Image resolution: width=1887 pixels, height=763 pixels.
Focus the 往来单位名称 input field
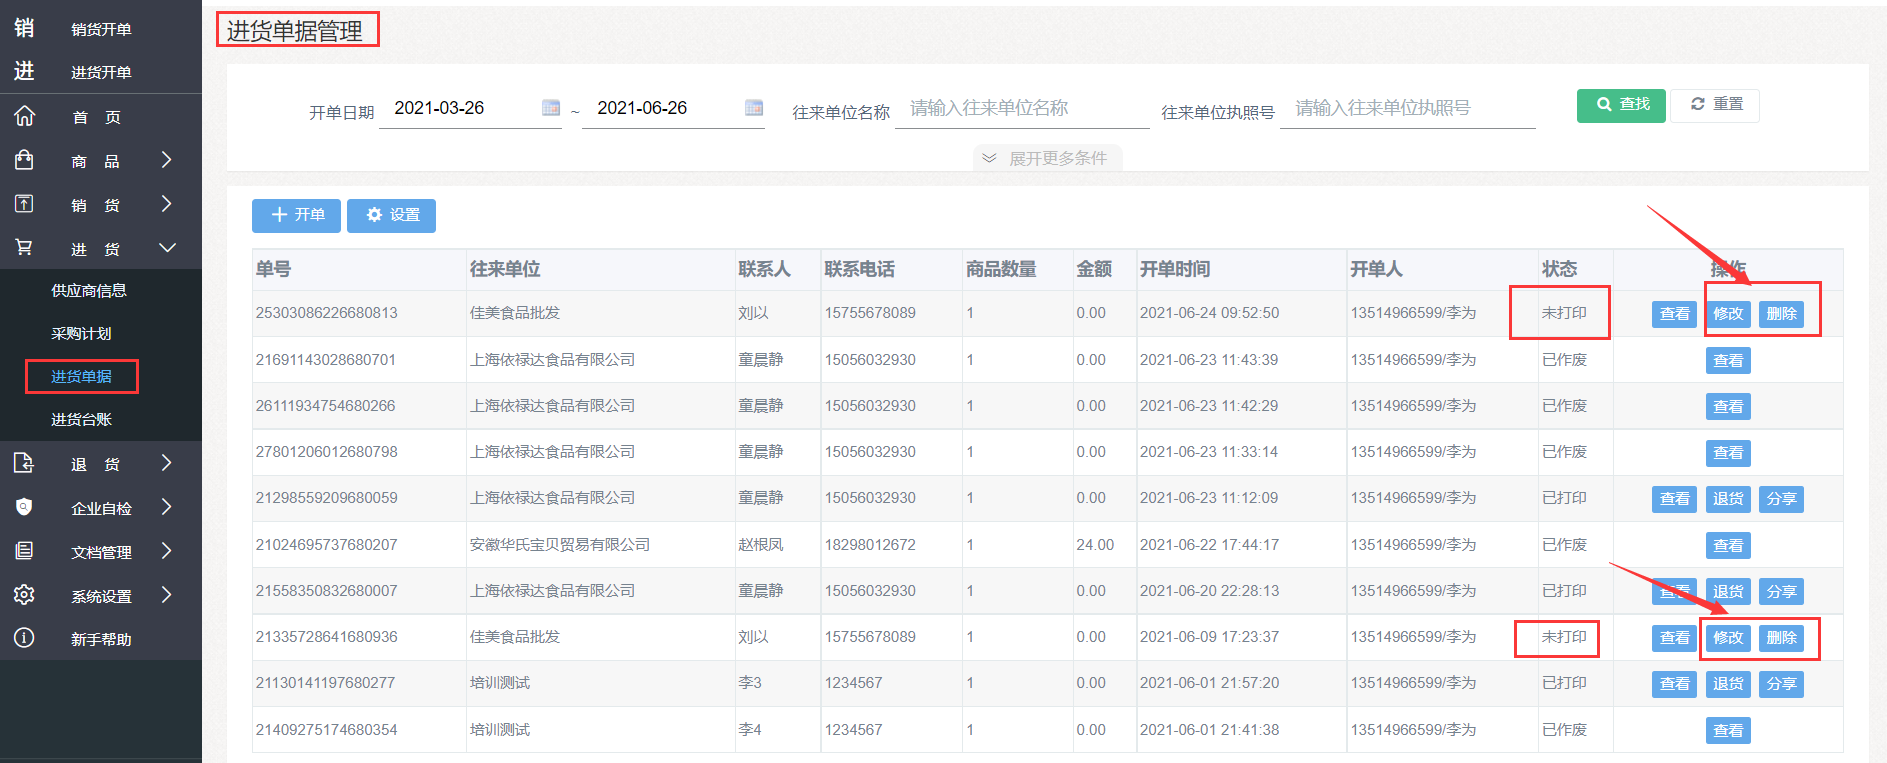(x=1021, y=109)
